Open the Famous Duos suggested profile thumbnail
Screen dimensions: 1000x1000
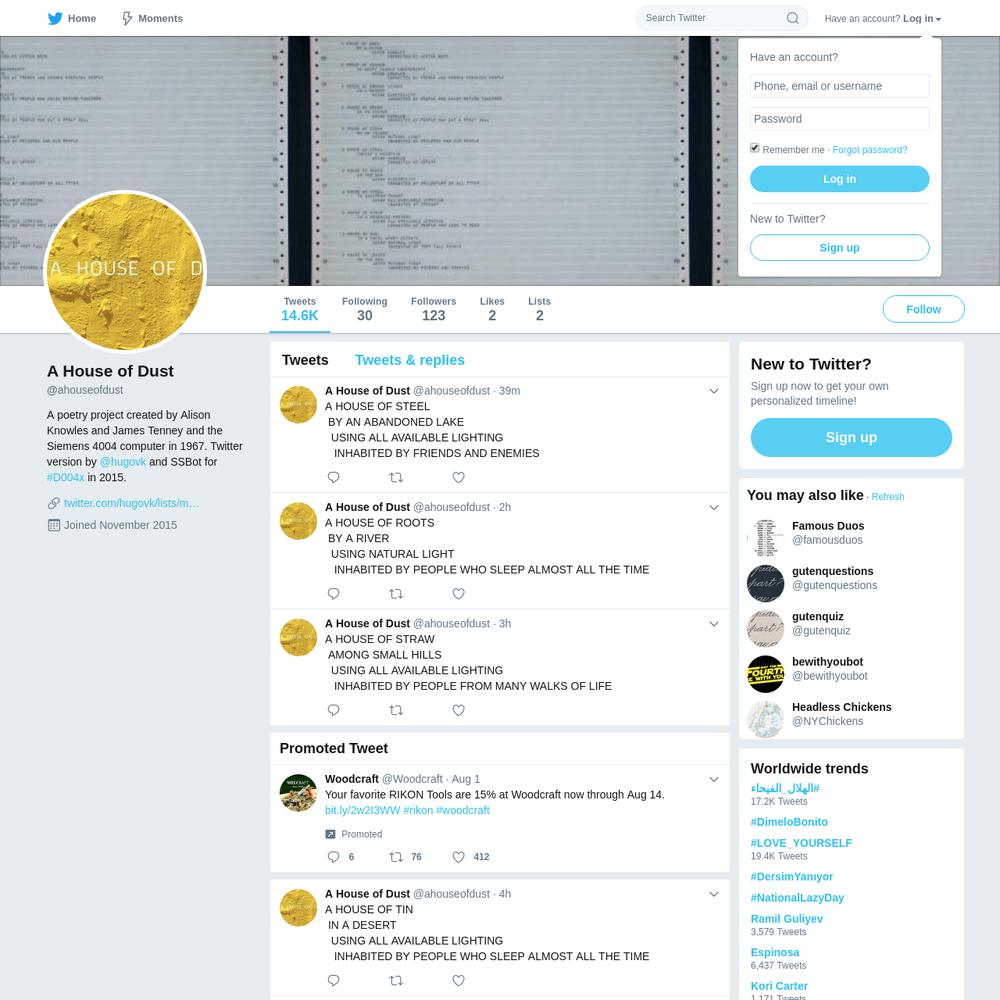pos(765,538)
